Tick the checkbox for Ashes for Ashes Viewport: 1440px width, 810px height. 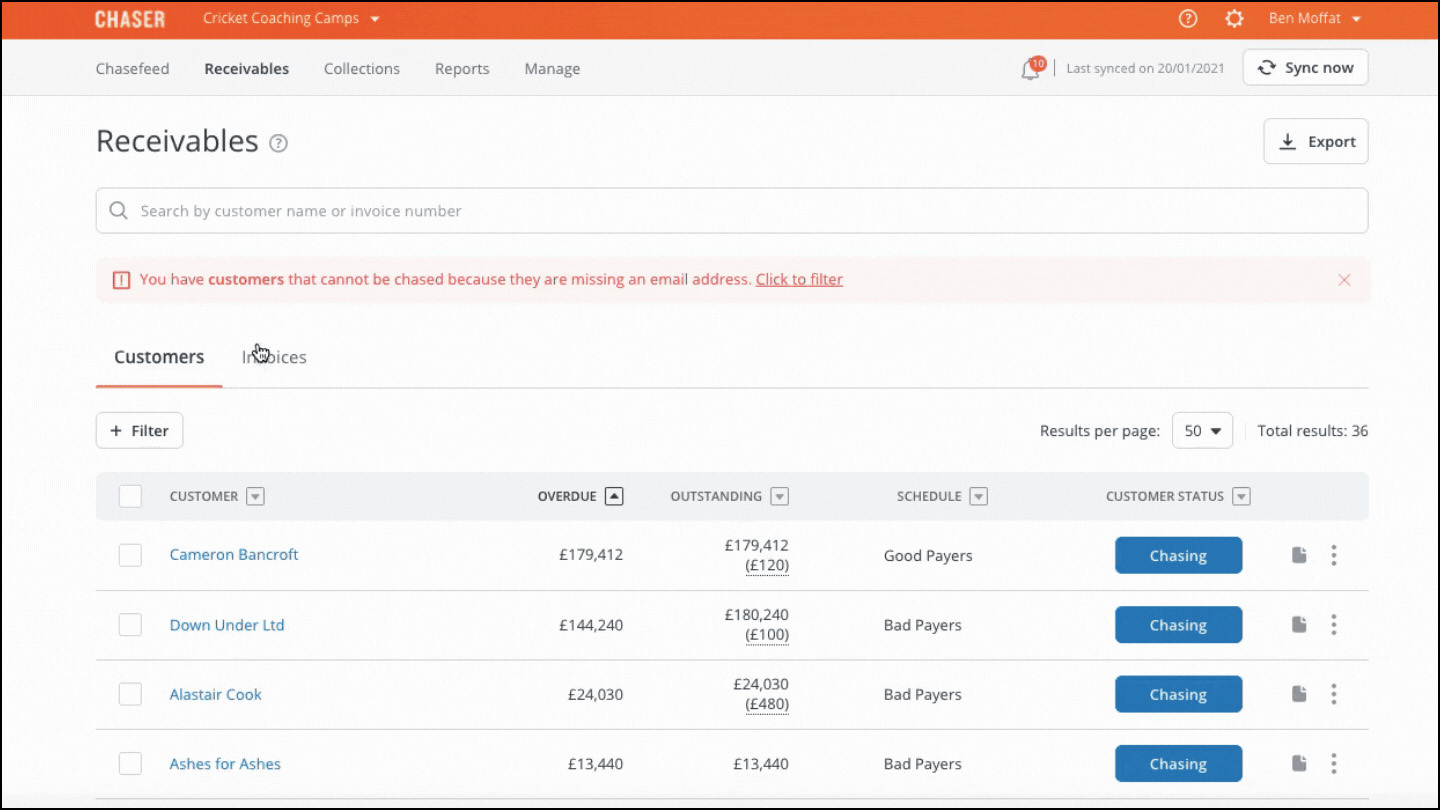130,764
